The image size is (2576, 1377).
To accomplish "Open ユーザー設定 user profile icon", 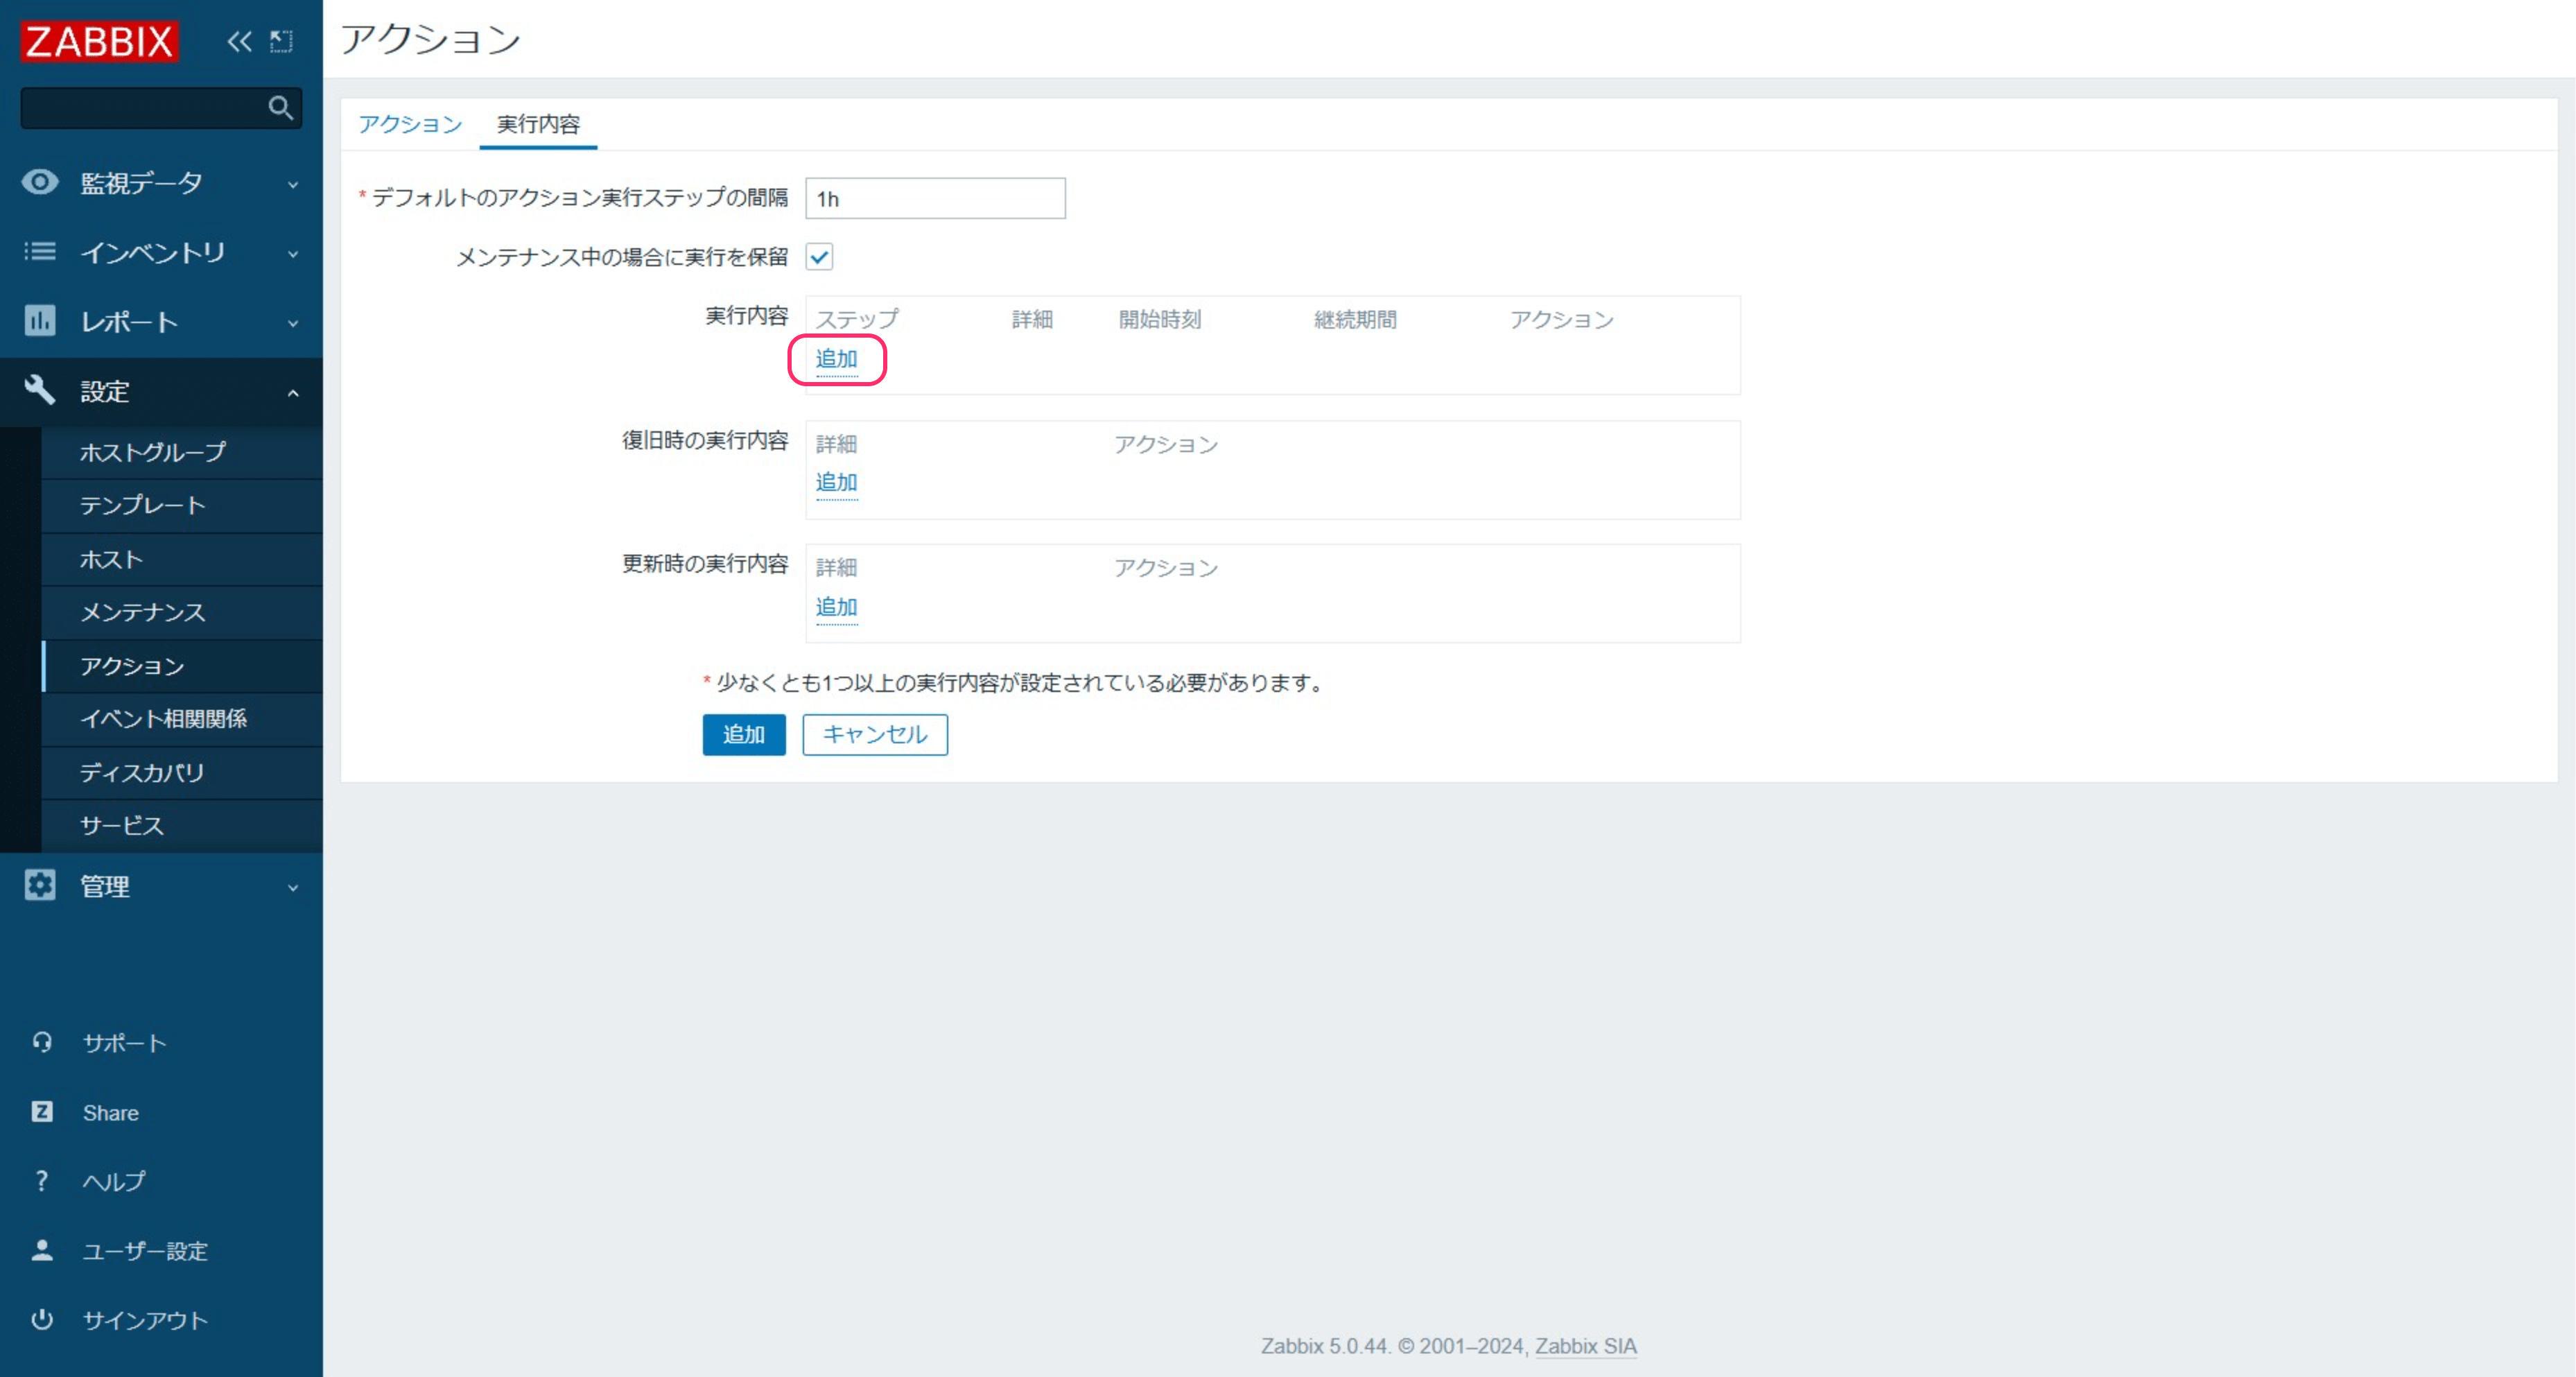I will tap(42, 1250).
